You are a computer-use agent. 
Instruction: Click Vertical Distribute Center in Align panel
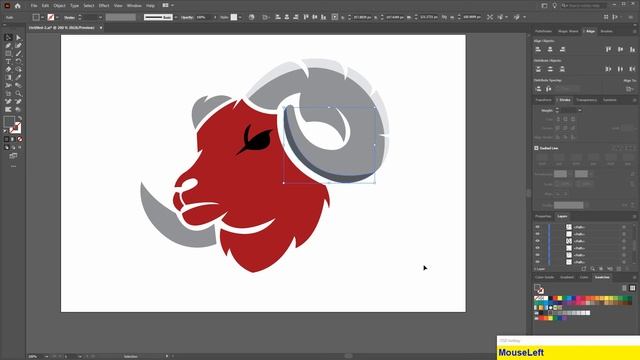(x=550, y=69)
